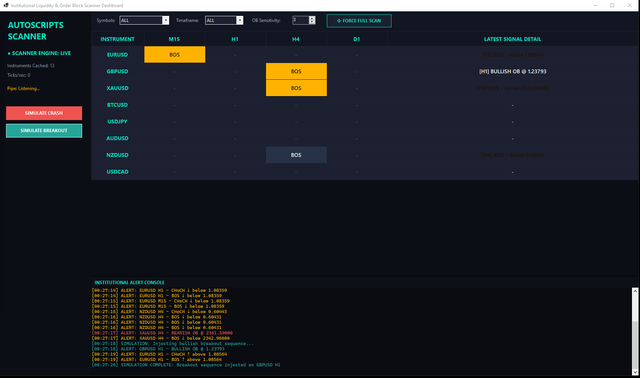Click the NZDUSD H4 CHoCH alert line
640x378 pixels.
159,312
